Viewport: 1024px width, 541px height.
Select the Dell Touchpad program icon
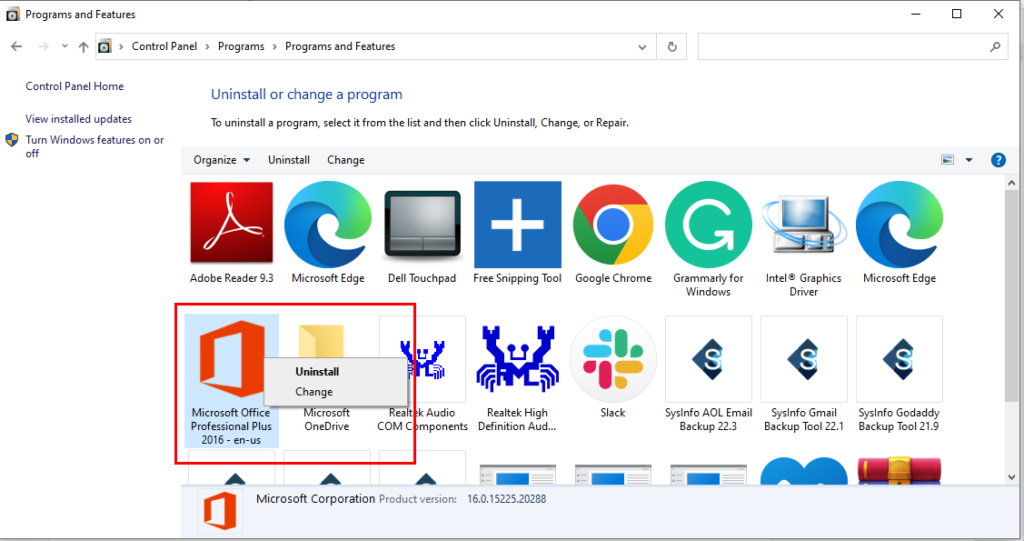click(x=423, y=224)
